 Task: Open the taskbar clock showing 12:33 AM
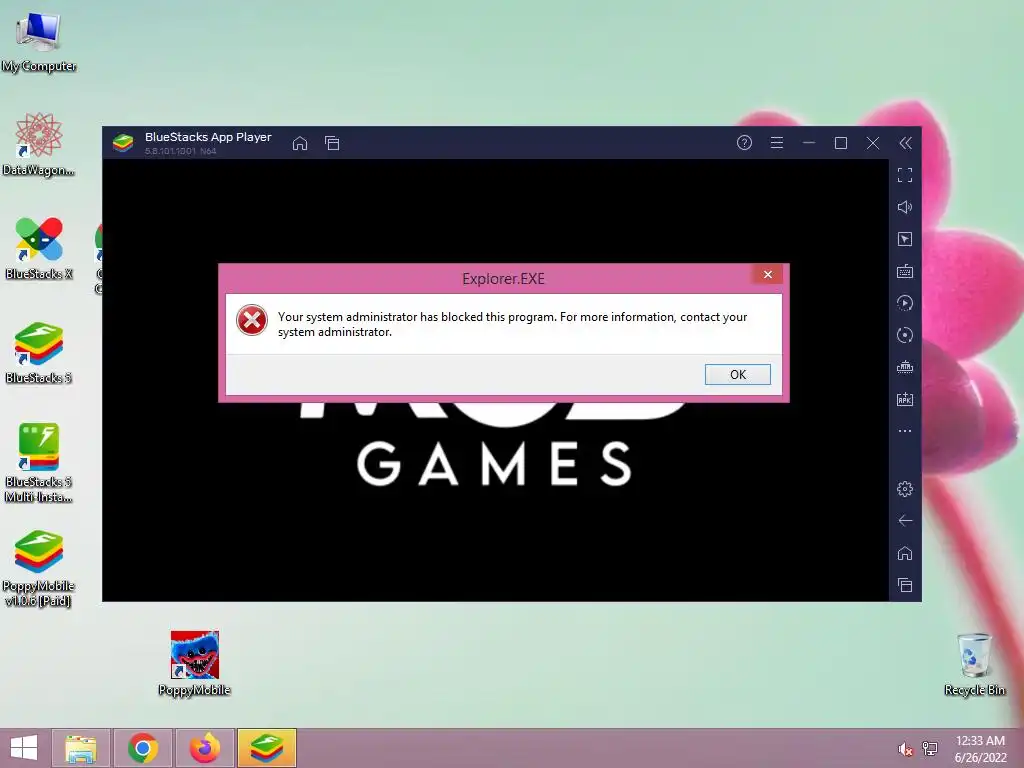click(x=980, y=749)
